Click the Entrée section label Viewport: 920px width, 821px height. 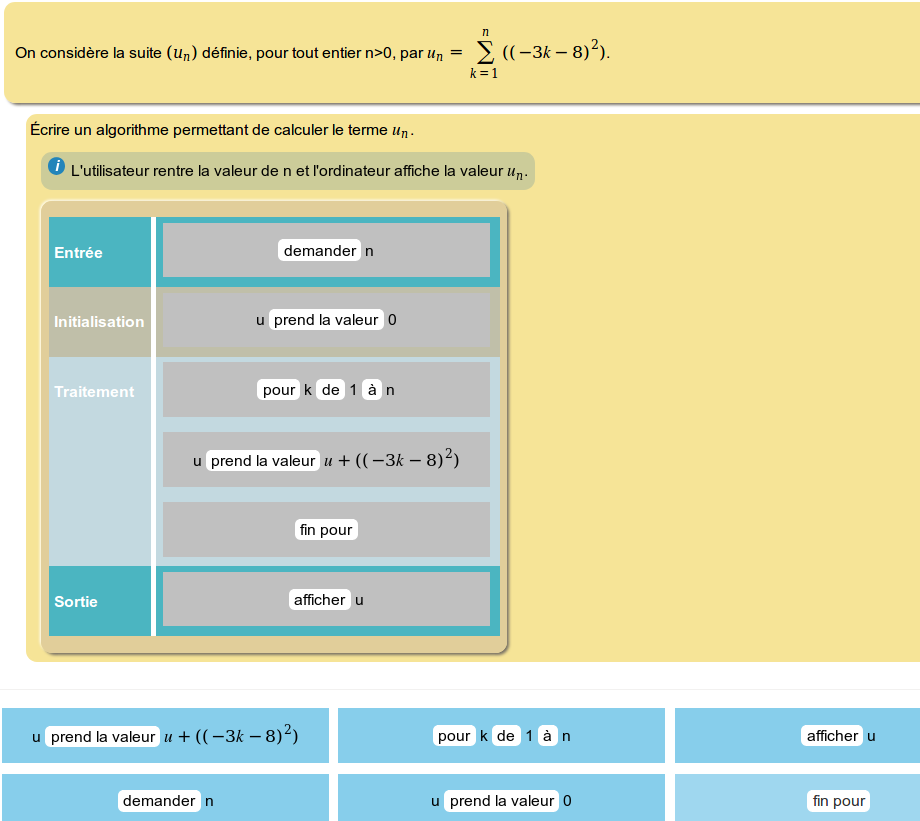click(79, 253)
